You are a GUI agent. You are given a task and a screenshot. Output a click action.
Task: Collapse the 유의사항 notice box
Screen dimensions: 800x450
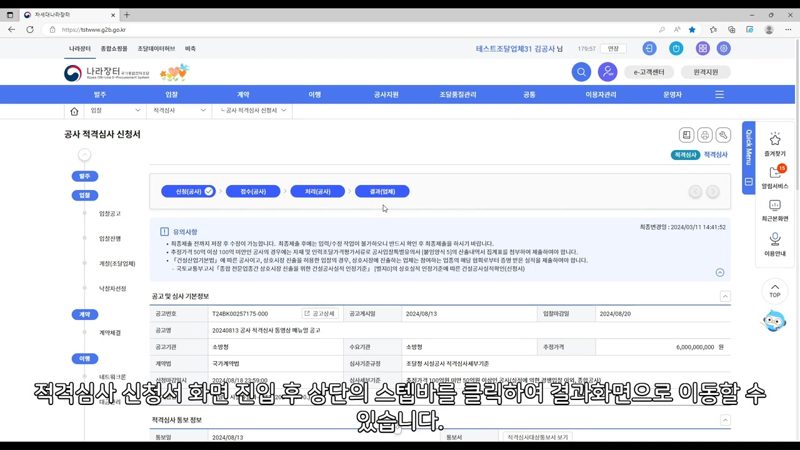tap(720, 272)
